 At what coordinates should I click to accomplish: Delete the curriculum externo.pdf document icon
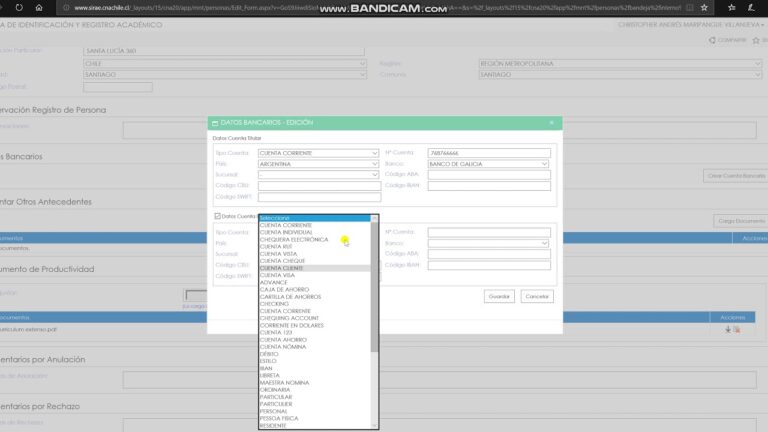[x=737, y=330]
